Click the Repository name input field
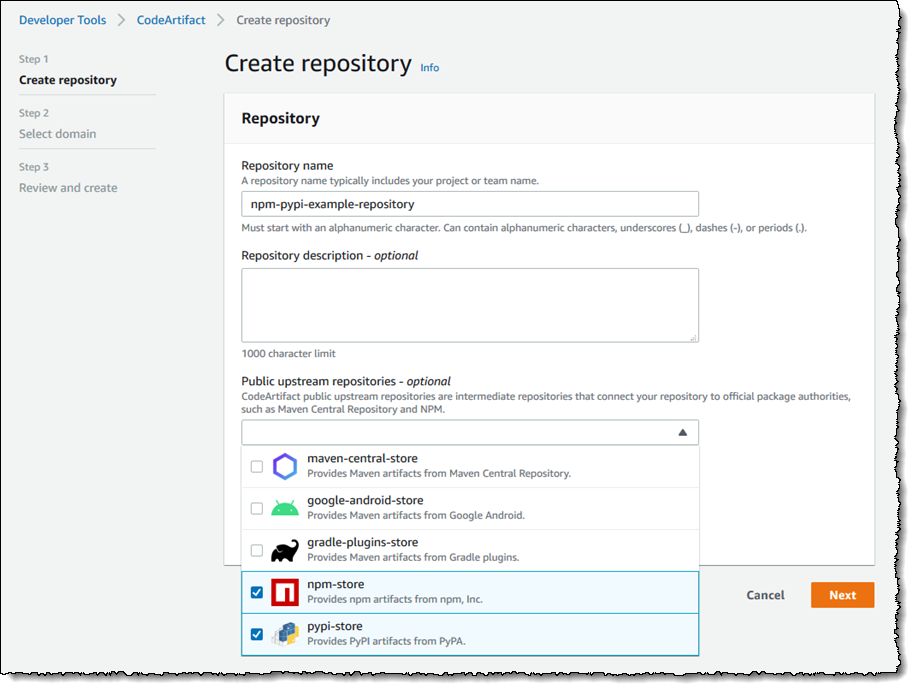The width and height of the screenshot is (917, 694). point(470,204)
